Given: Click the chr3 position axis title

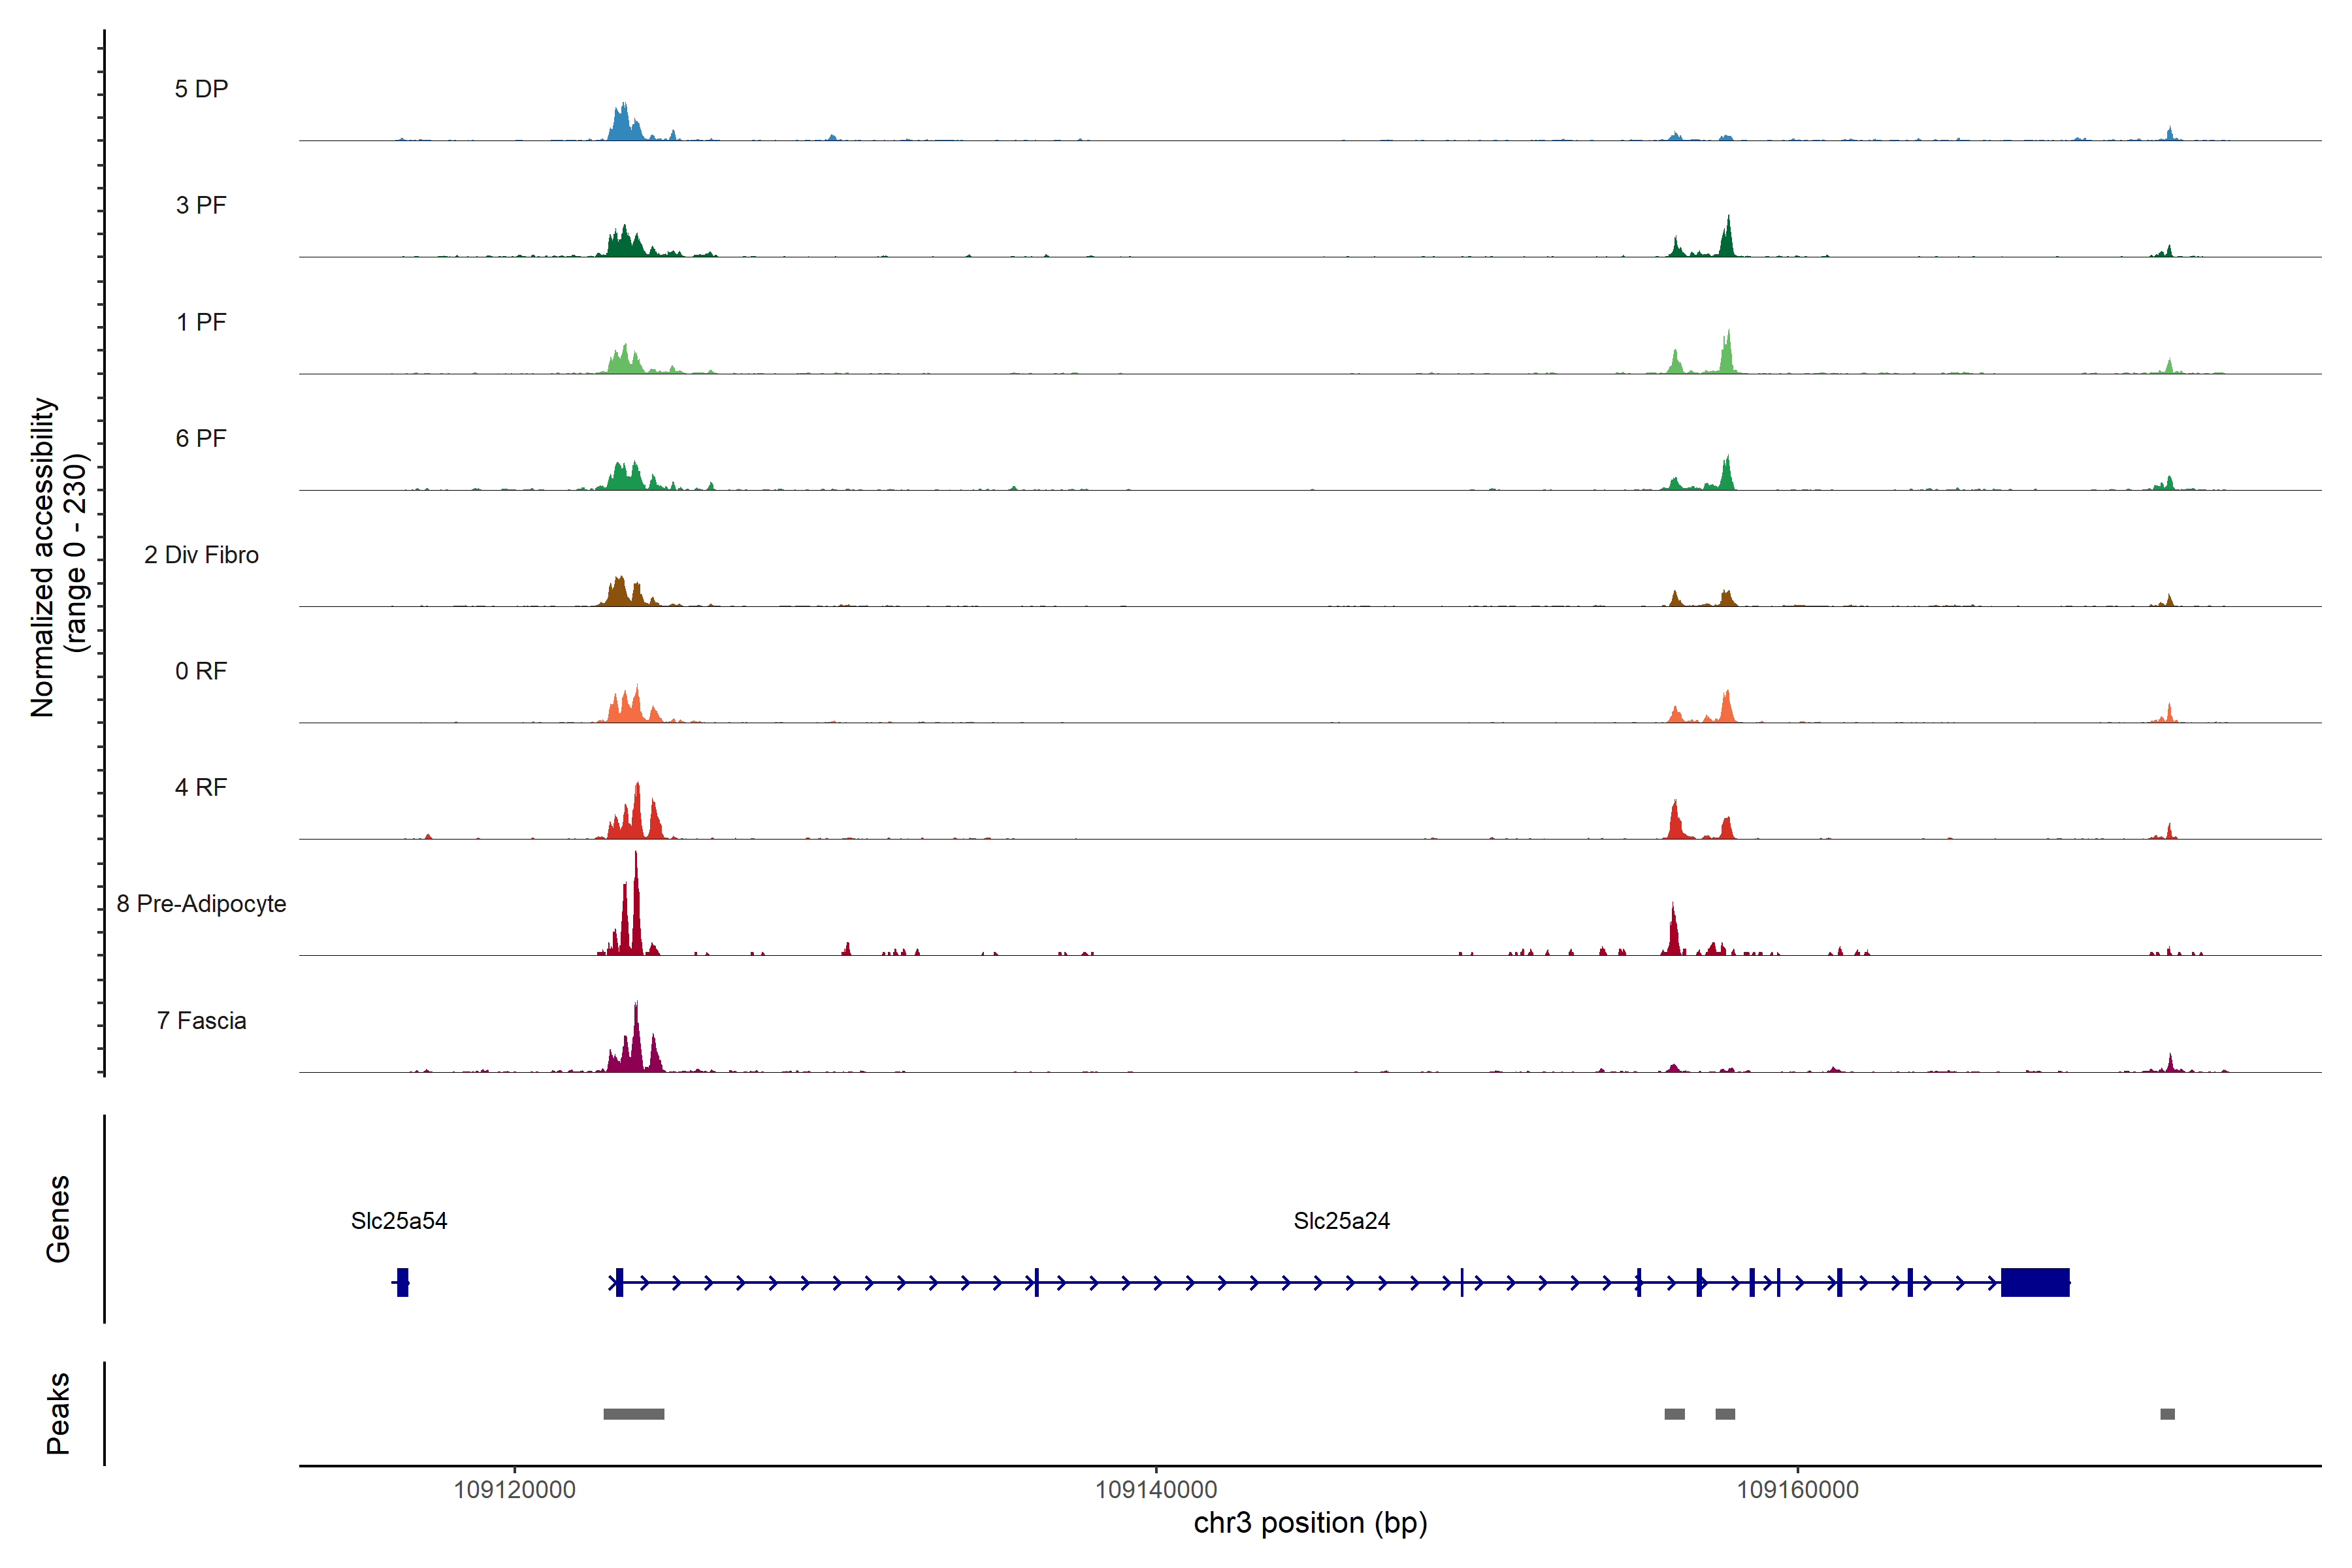Looking at the screenshot, I should point(1310,1523).
